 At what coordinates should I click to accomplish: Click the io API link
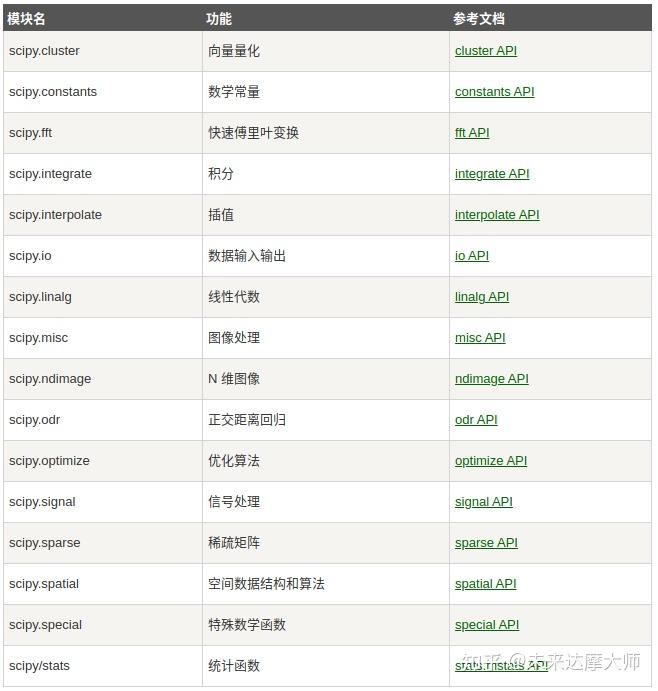tap(471, 256)
